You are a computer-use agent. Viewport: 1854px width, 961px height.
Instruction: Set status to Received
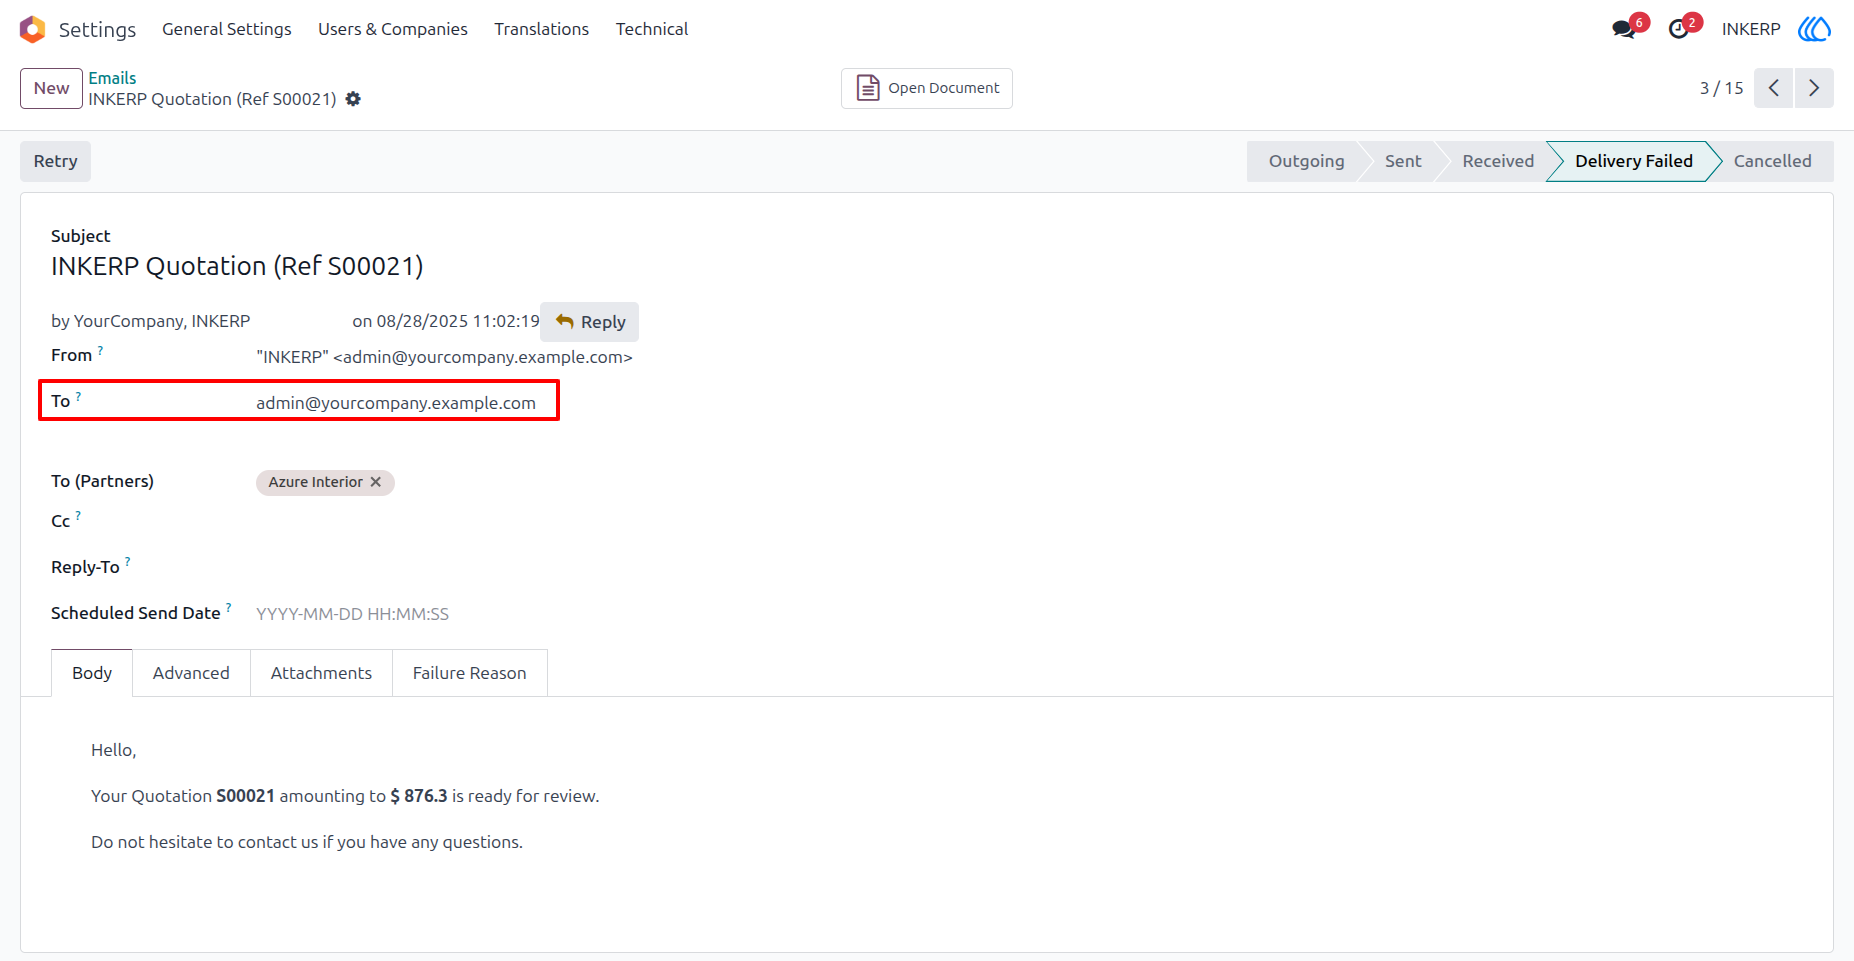click(x=1497, y=161)
